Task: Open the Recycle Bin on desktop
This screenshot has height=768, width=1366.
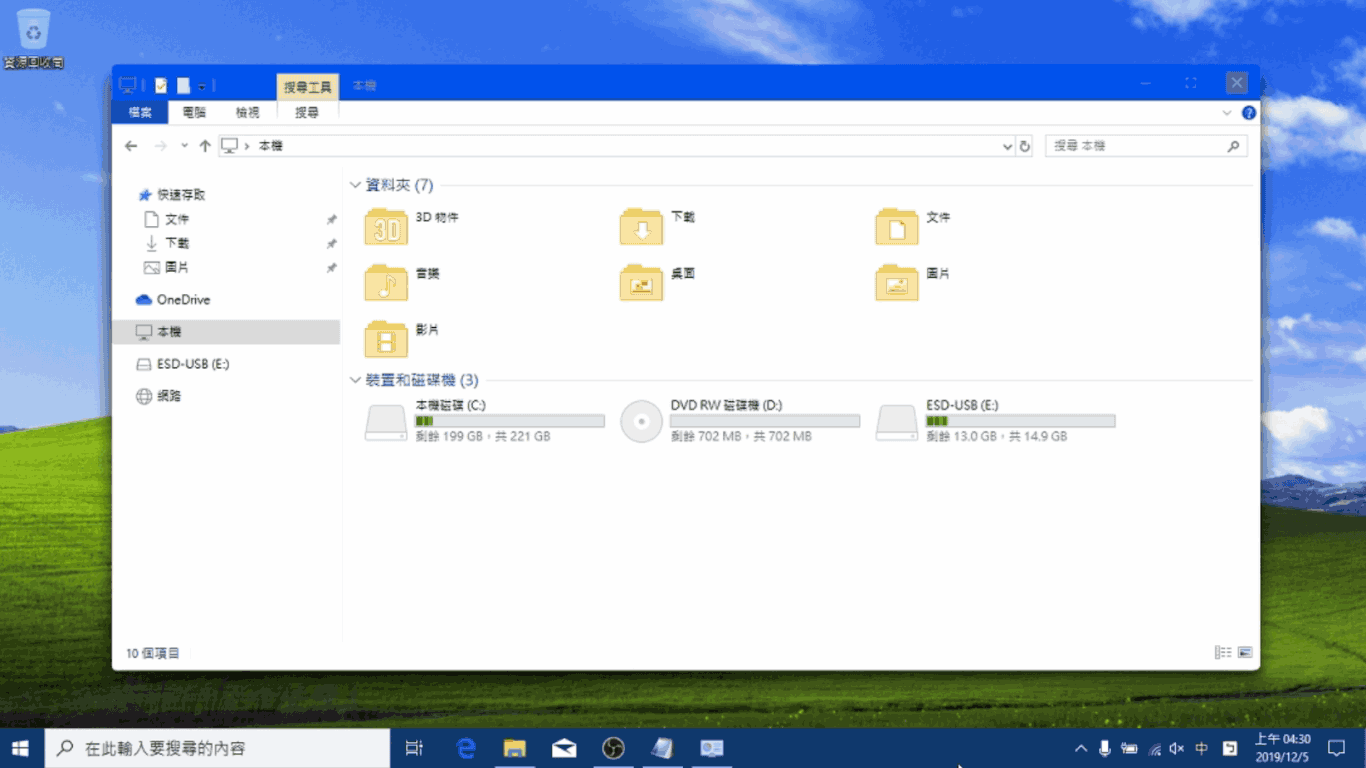Action: point(34,39)
